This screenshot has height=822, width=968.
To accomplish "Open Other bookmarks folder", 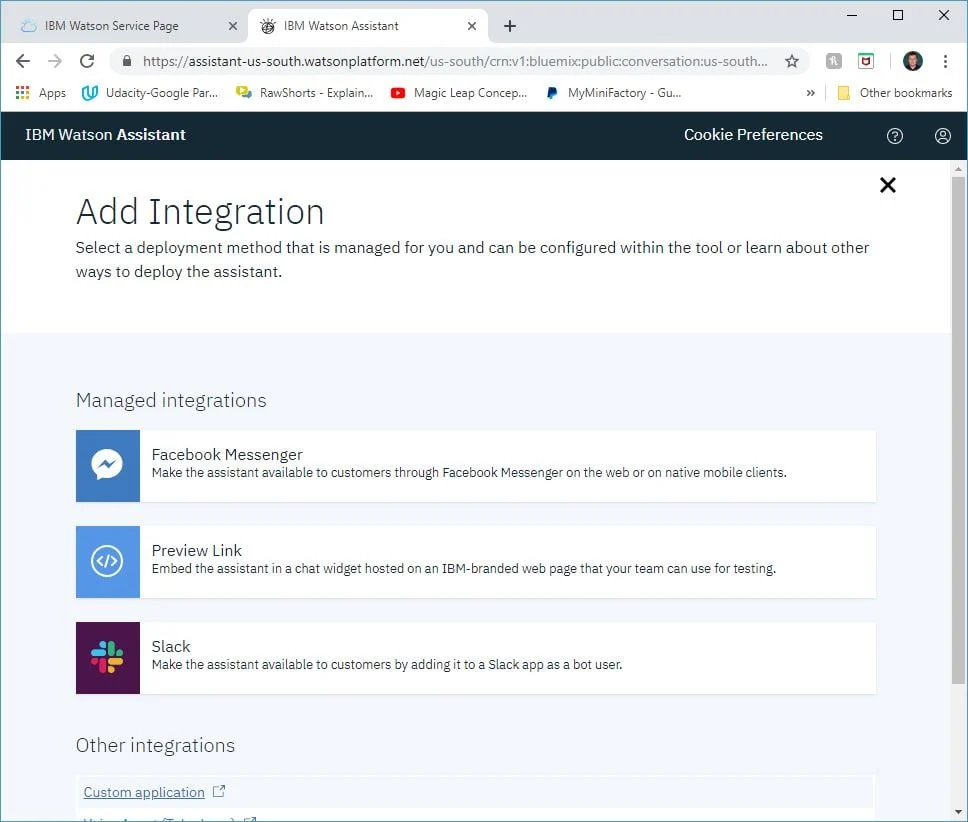I will click(895, 93).
